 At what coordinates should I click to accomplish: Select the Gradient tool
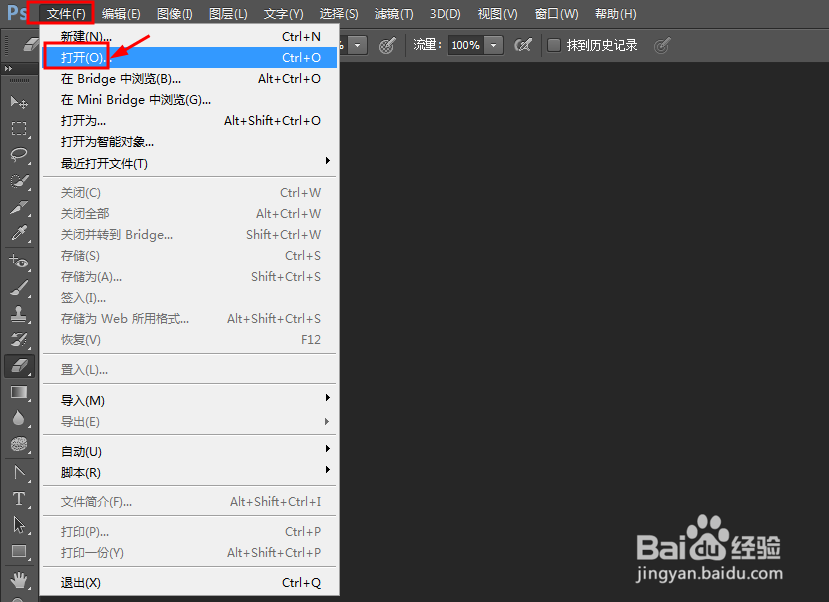(x=19, y=392)
